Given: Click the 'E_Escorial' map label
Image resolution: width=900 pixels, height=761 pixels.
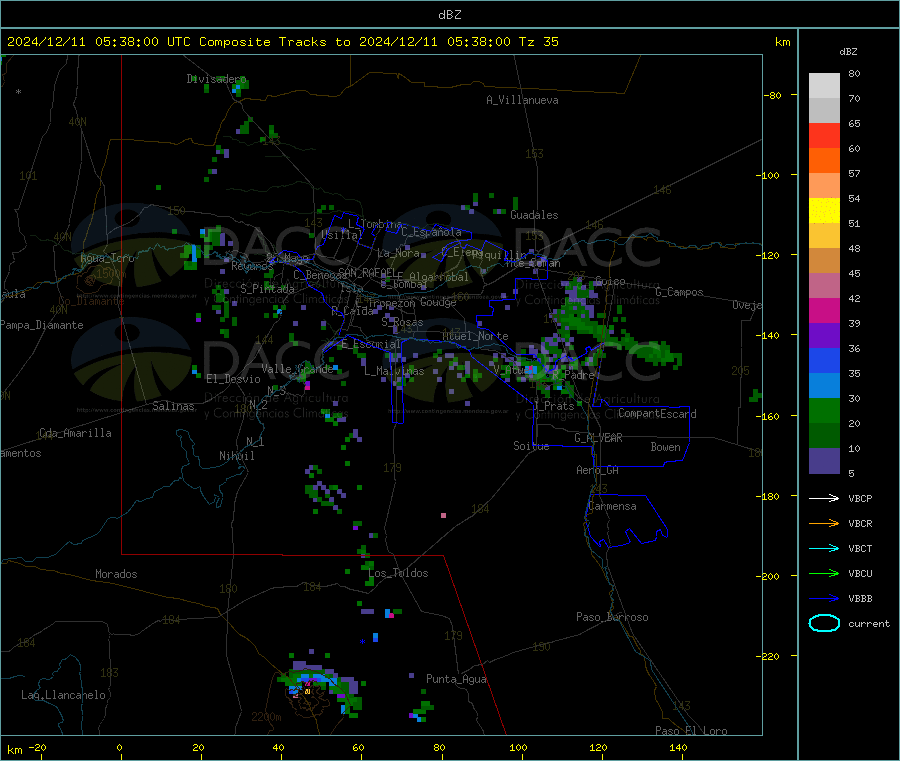Looking at the screenshot, I should tap(371, 344).
